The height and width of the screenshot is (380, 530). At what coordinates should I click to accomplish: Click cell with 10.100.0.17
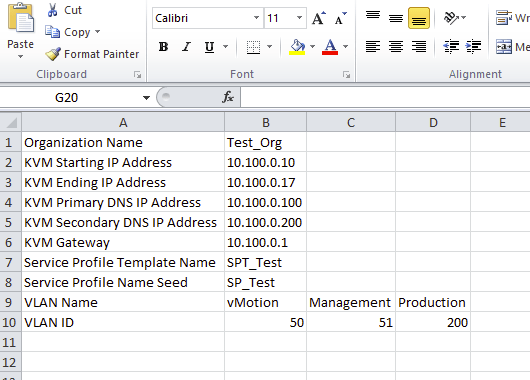coord(266,182)
